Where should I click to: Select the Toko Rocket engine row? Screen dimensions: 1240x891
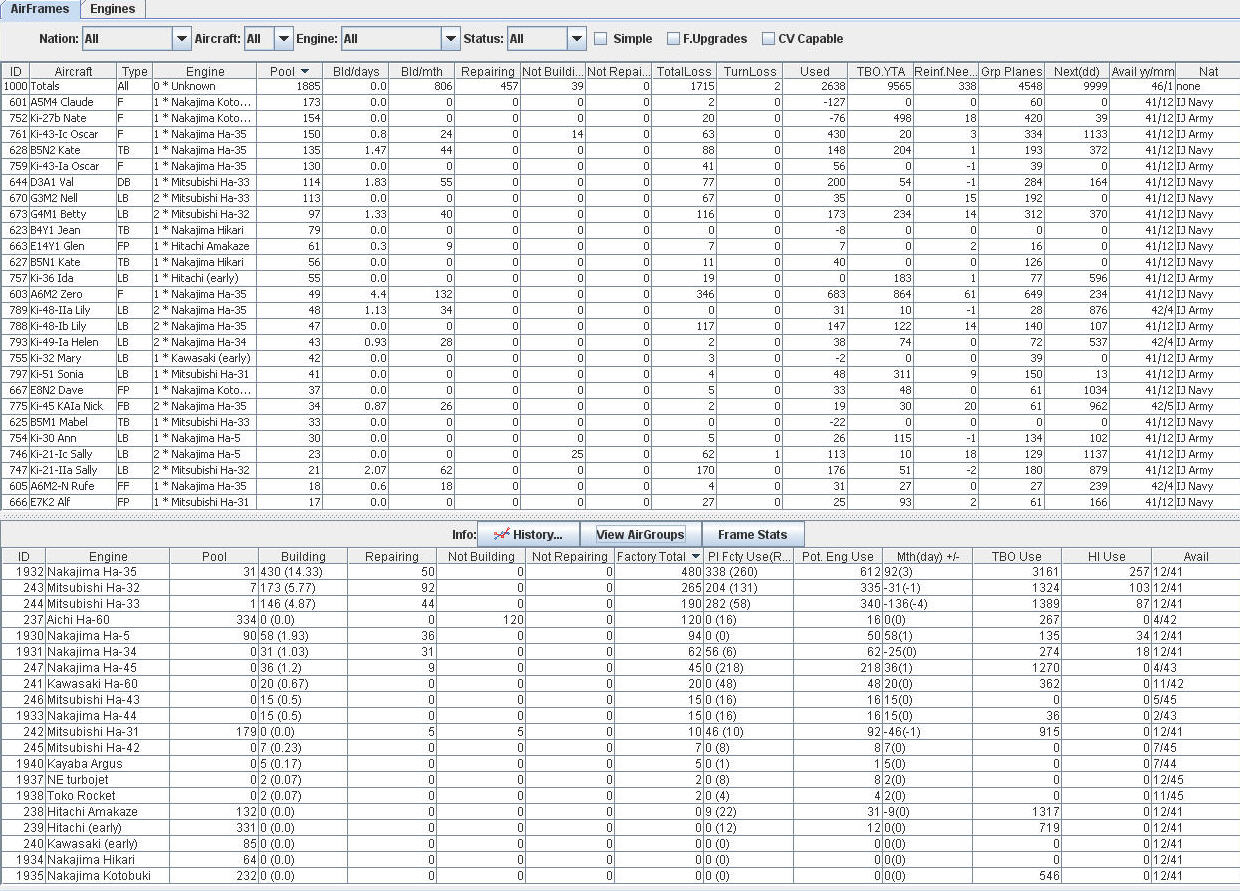(x=620, y=796)
